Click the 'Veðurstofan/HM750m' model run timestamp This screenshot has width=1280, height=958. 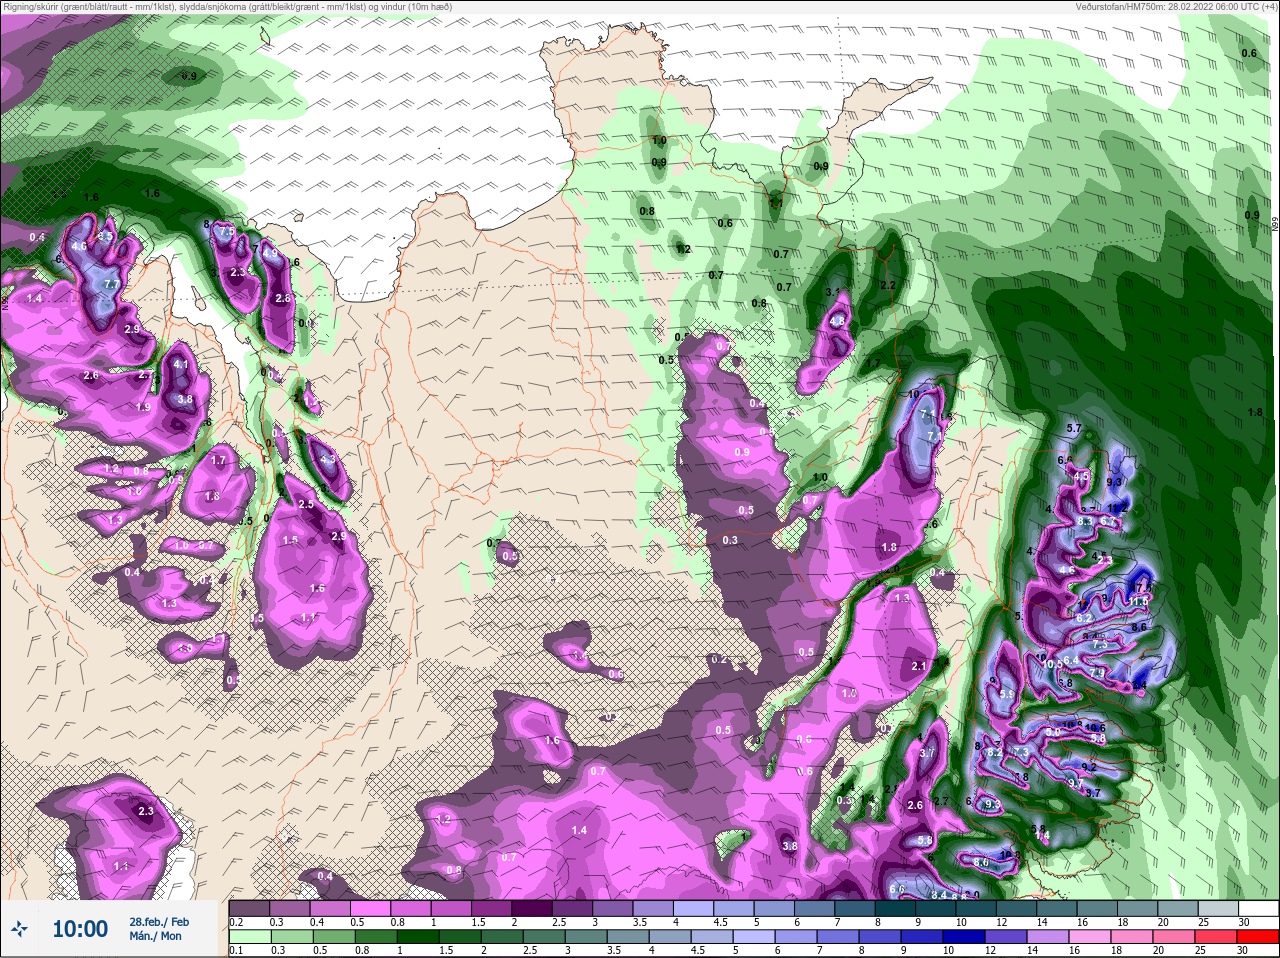click(1177, 7)
